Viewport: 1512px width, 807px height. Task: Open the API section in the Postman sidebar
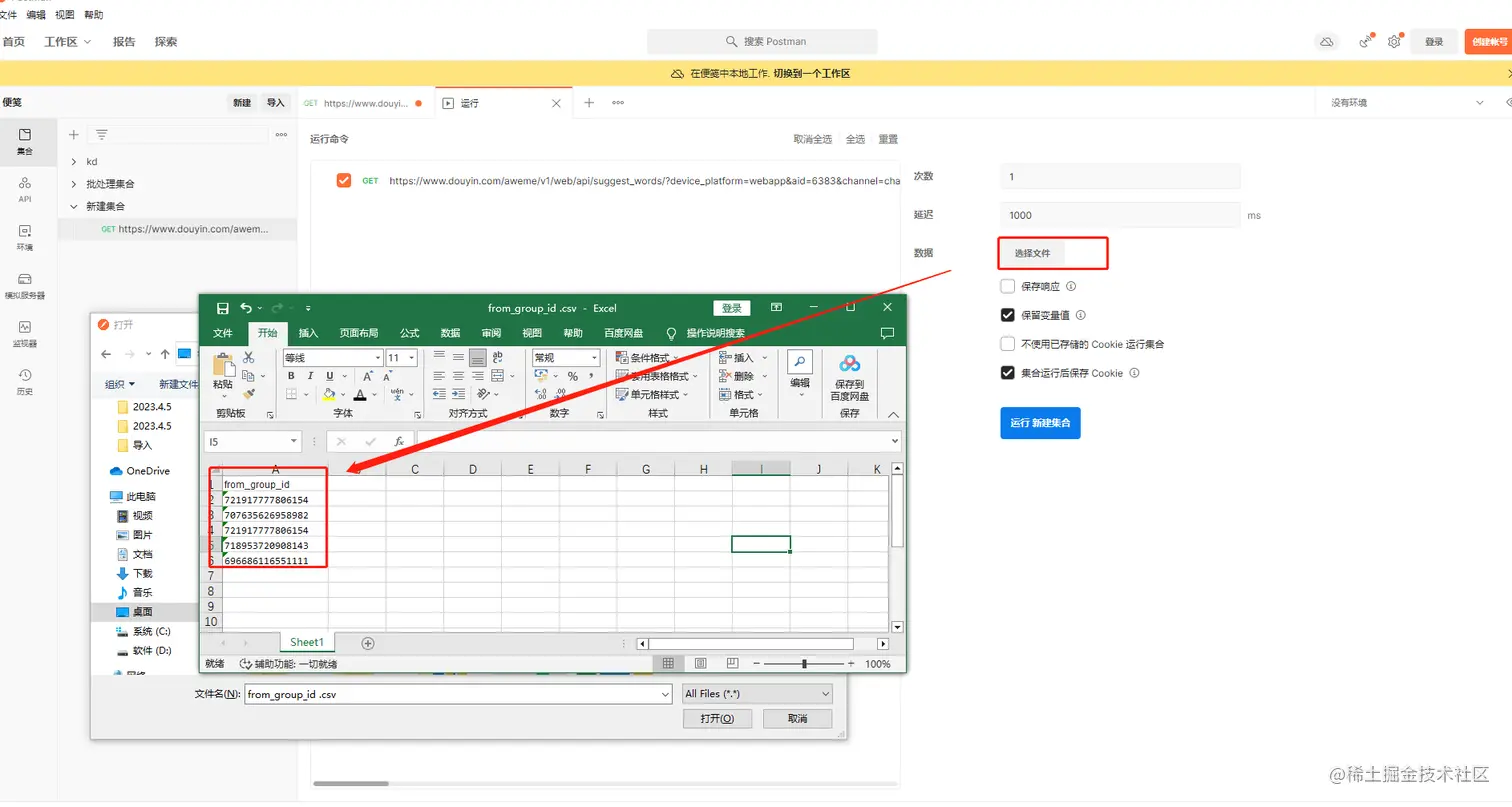point(25,189)
